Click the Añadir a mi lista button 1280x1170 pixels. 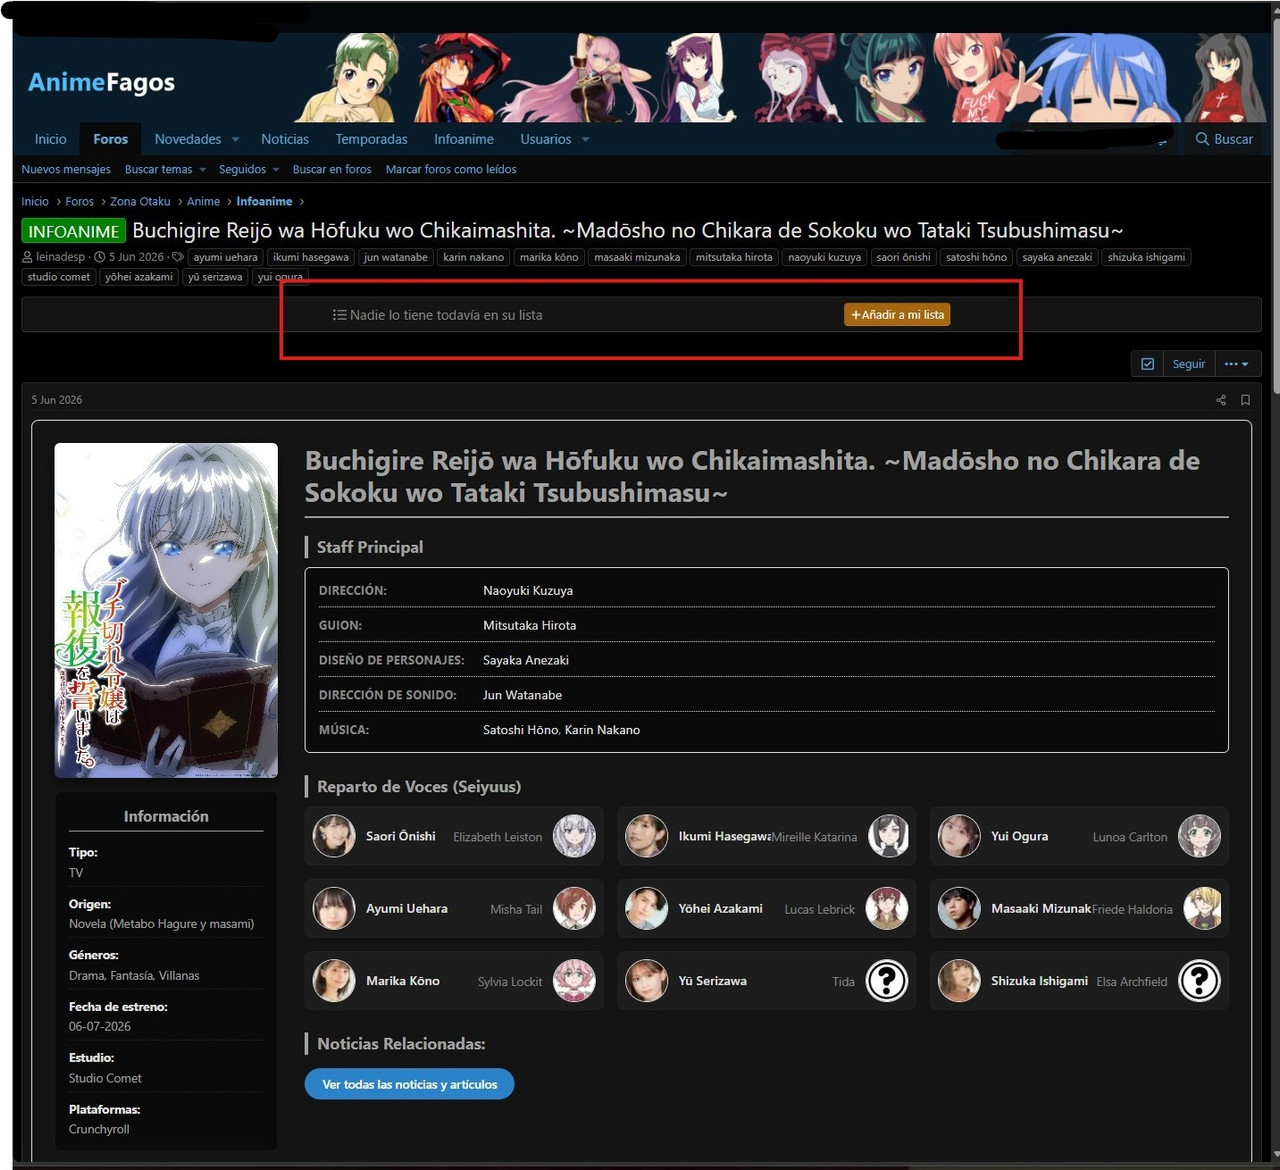(897, 315)
